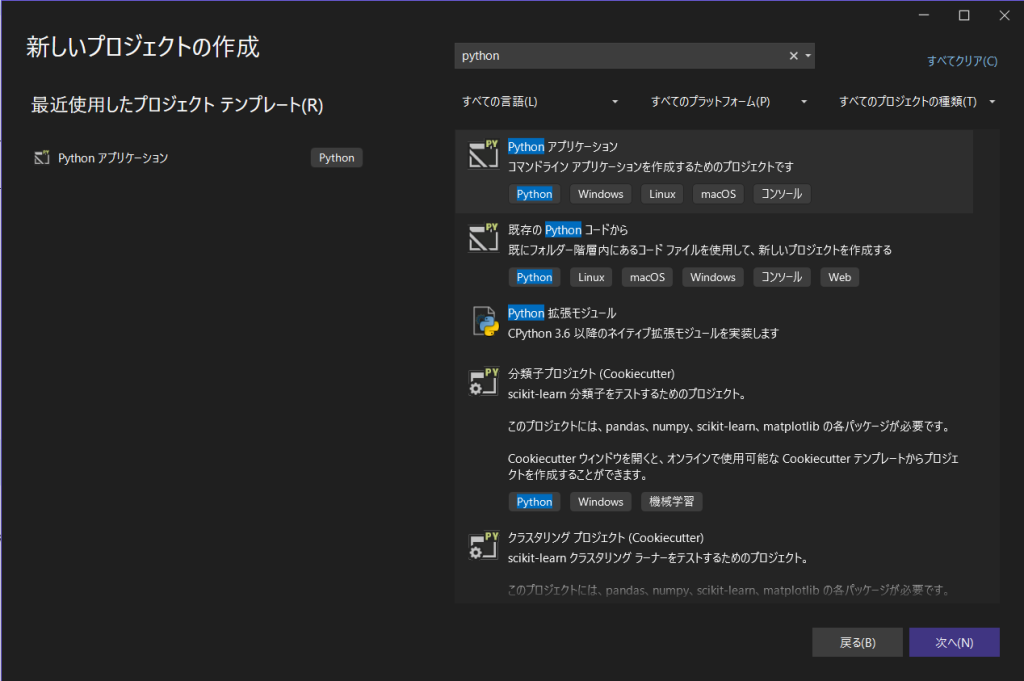
Task: Maximize the dialog window
Action: click(964, 15)
